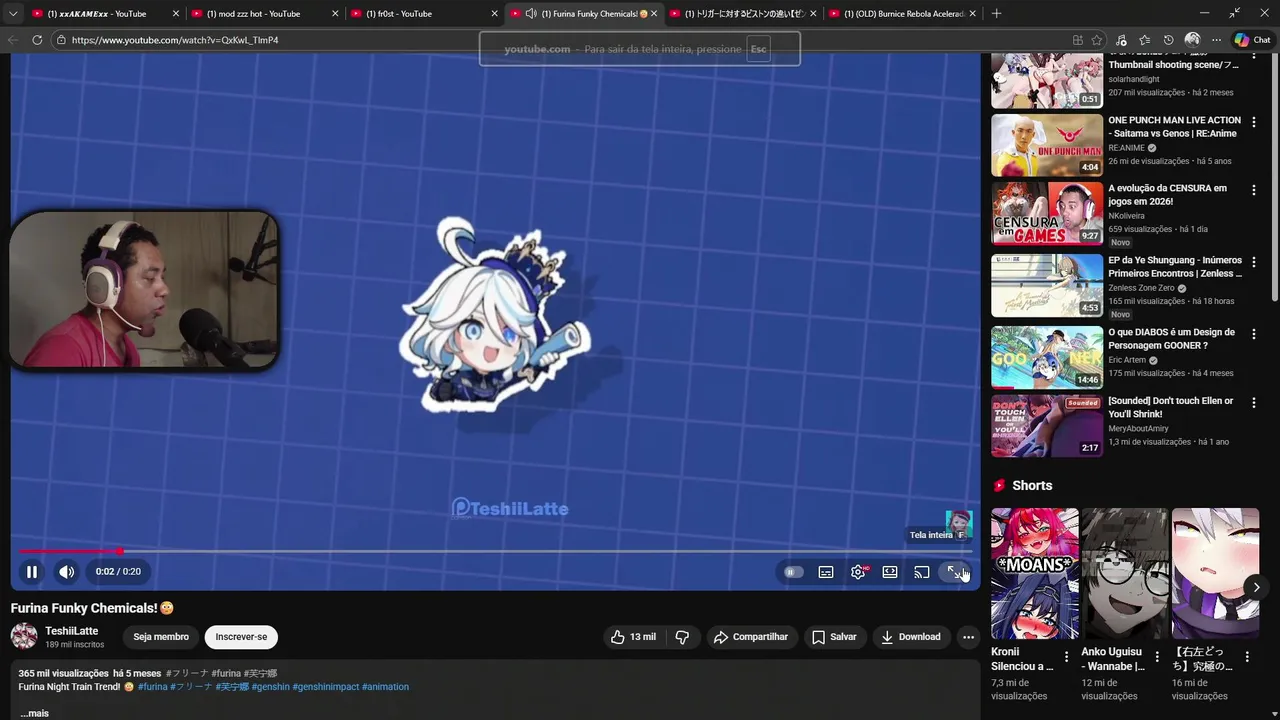Save the video with Salvar button
The height and width of the screenshot is (720, 1280).
834,637
